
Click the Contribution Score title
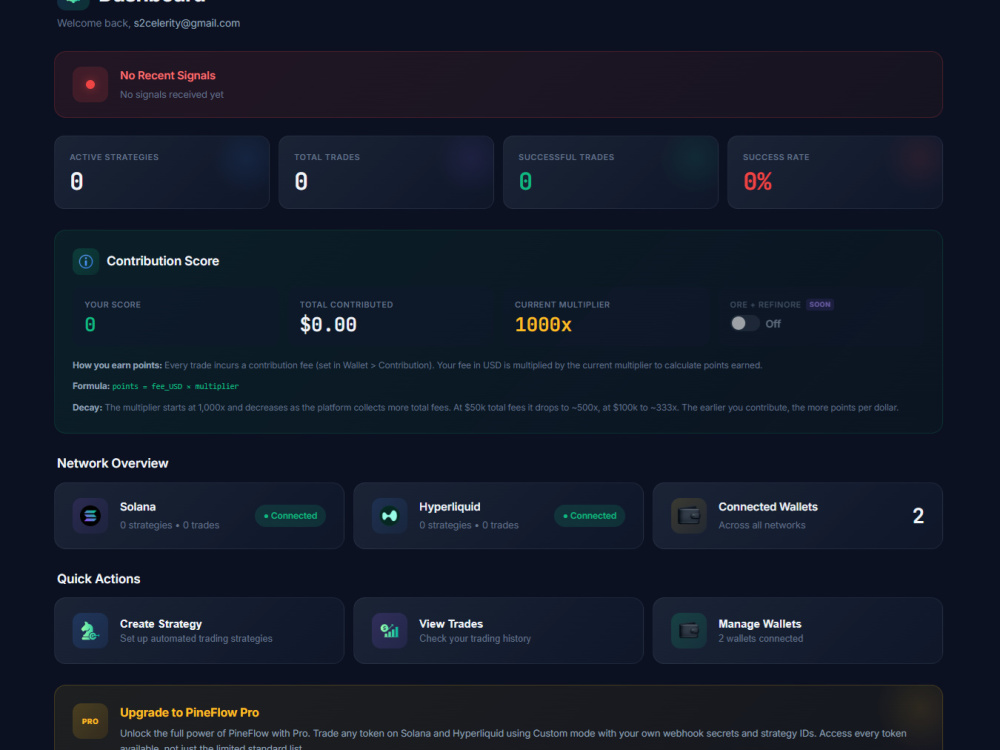pyautogui.click(x=163, y=261)
